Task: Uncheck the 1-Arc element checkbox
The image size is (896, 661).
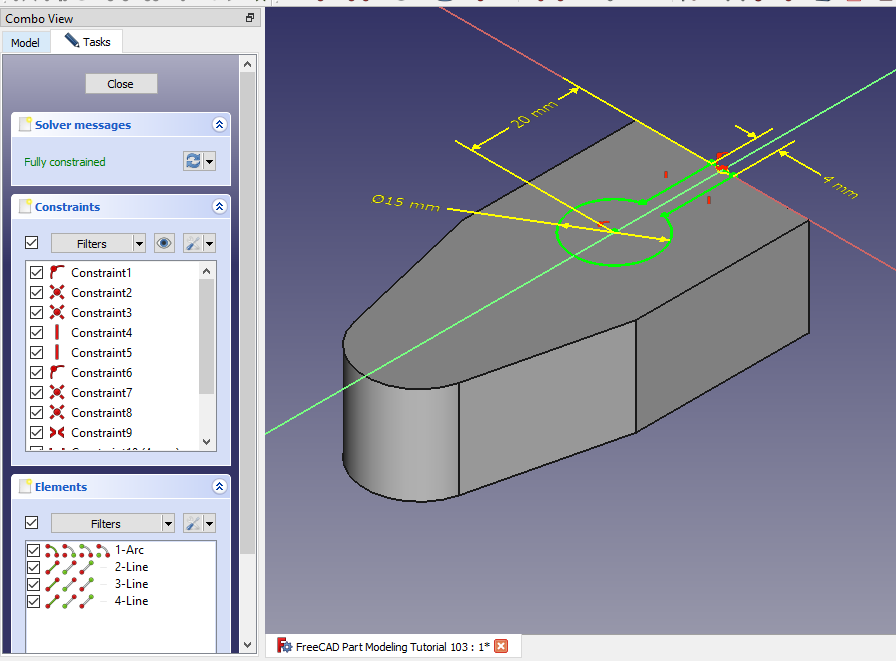Action: pyautogui.click(x=34, y=550)
